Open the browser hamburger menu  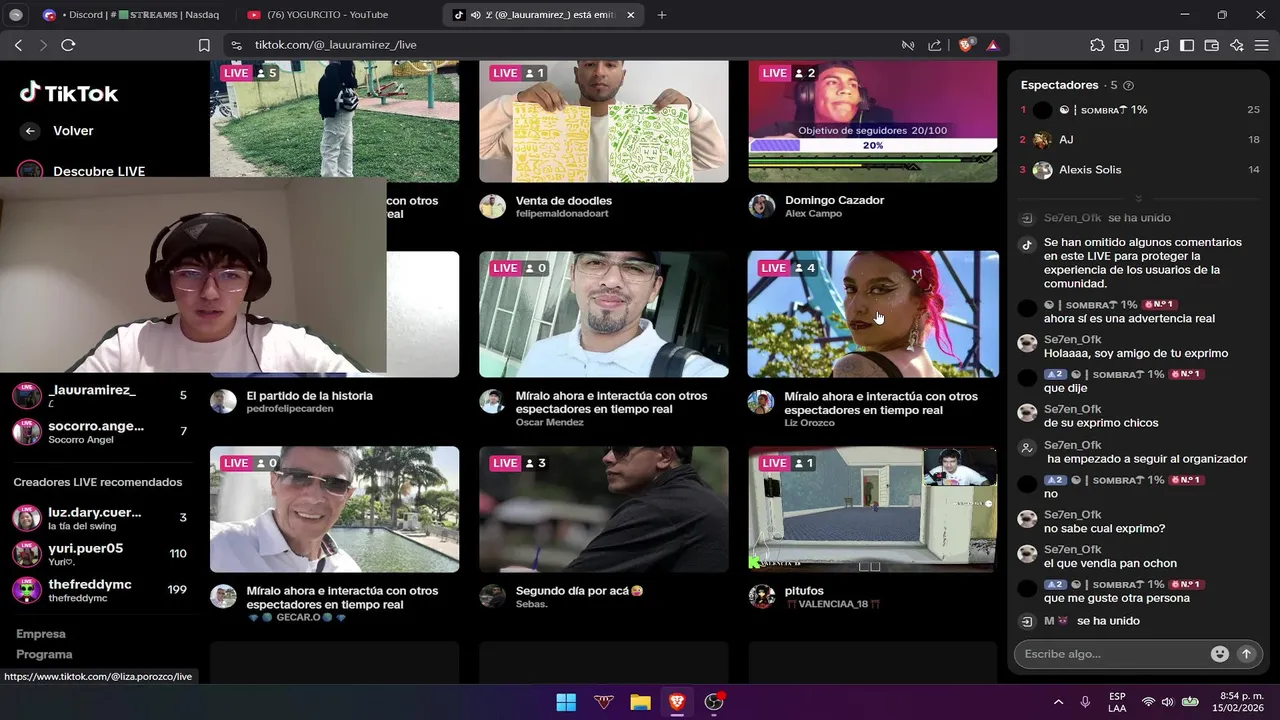pyautogui.click(x=1261, y=45)
